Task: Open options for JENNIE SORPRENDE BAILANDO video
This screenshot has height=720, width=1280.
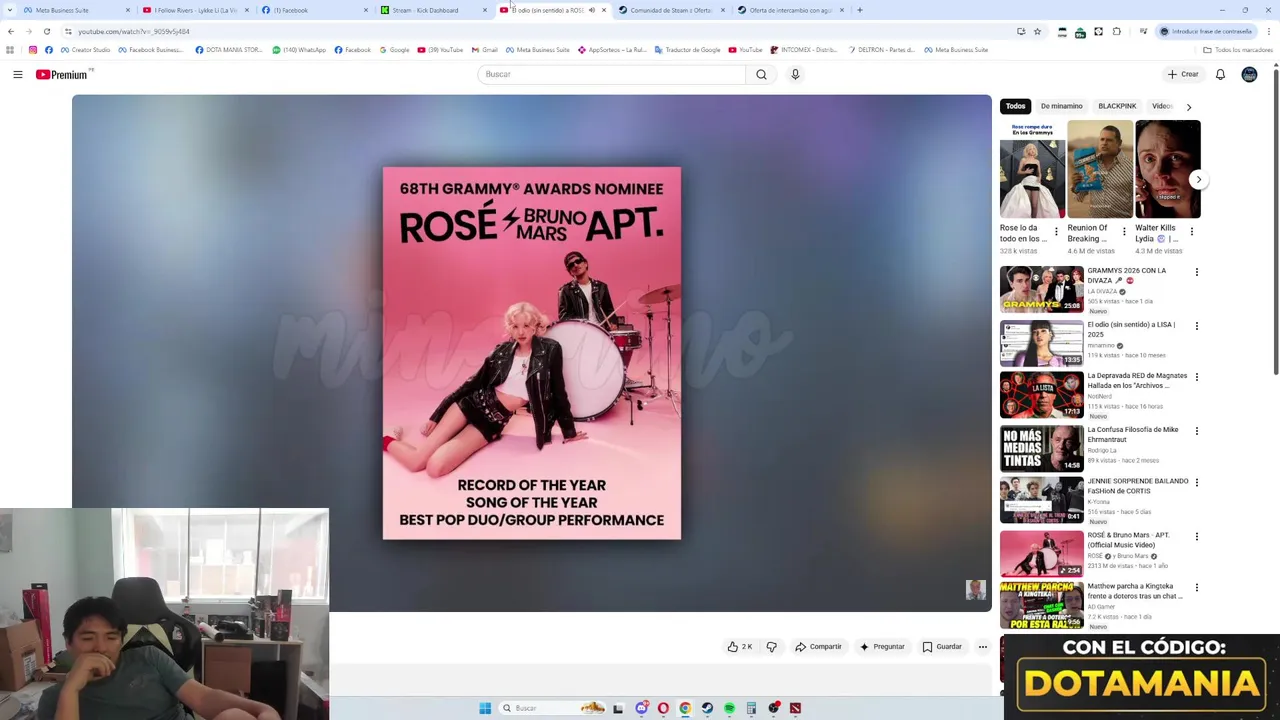Action: coord(1197,483)
